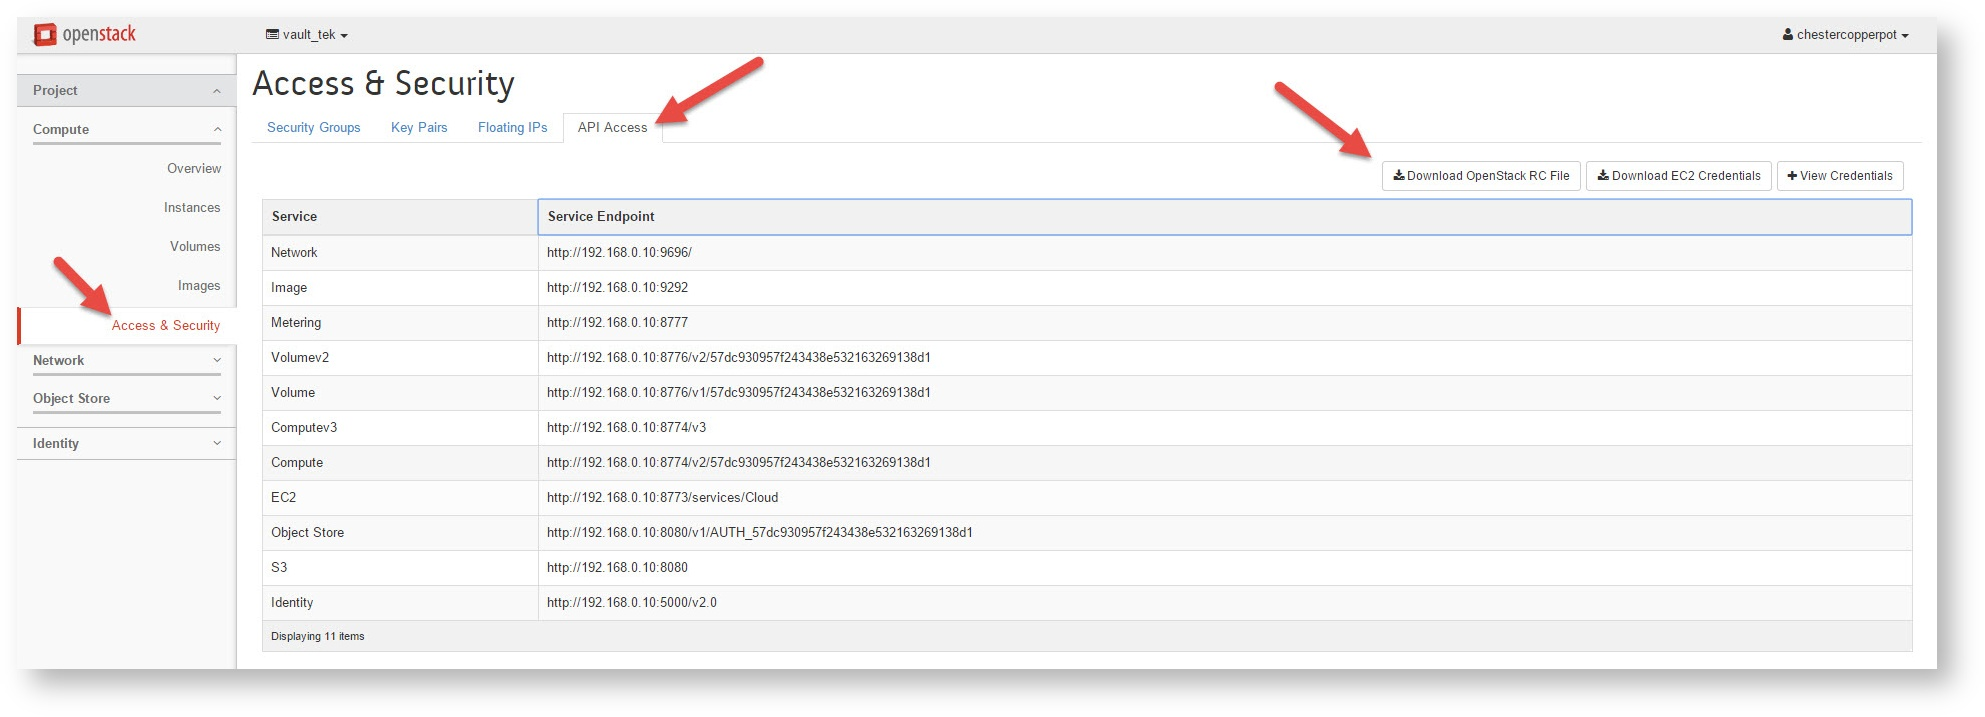Click the View Credentials button
Screen dimensions: 1985x717
1840,176
